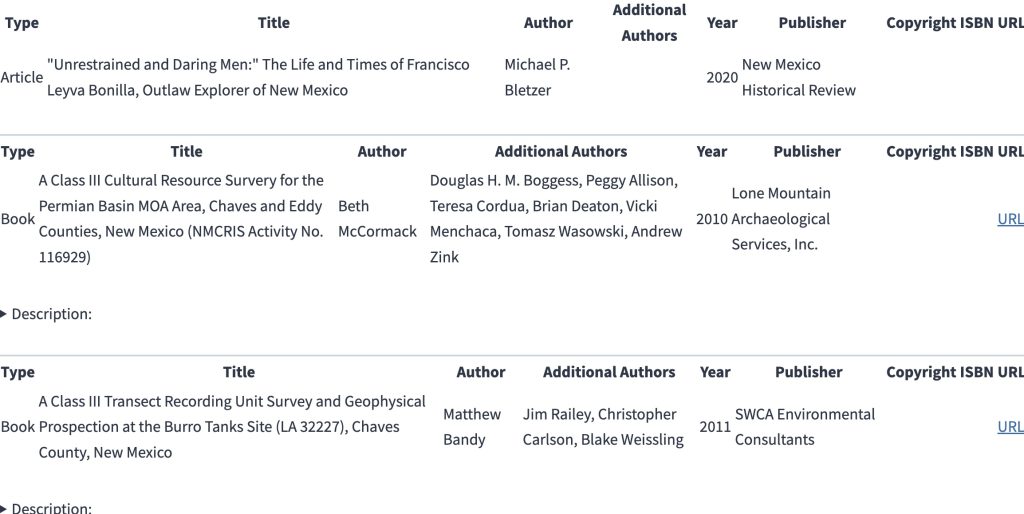Select author Beth McCormack
This screenshot has width=1024, height=514.
click(377, 219)
